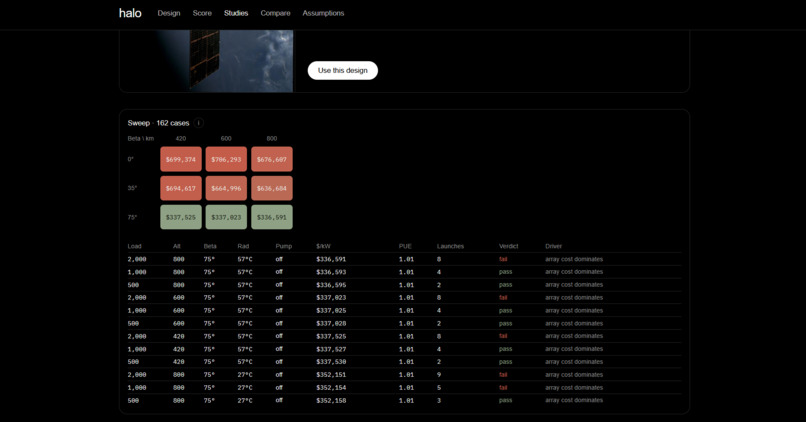Select the $694,617 heatmap cell
This screenshot has width=806, height=422.
click(181, 188)
